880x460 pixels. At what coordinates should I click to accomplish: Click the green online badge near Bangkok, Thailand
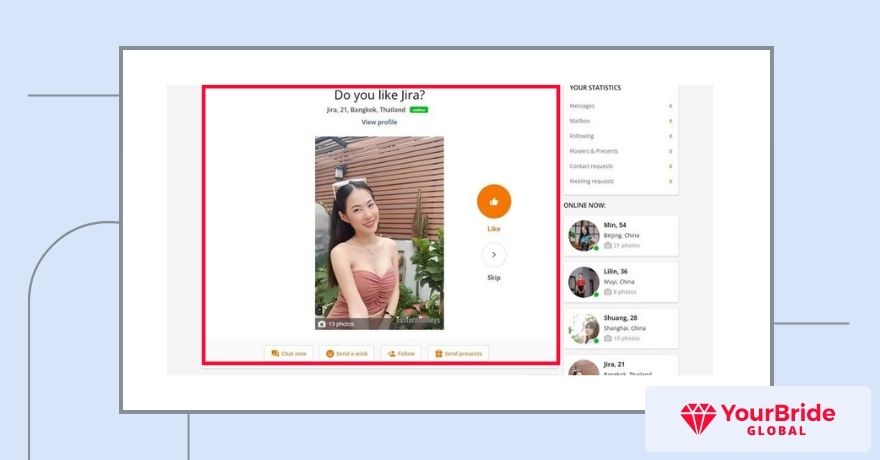419,110
